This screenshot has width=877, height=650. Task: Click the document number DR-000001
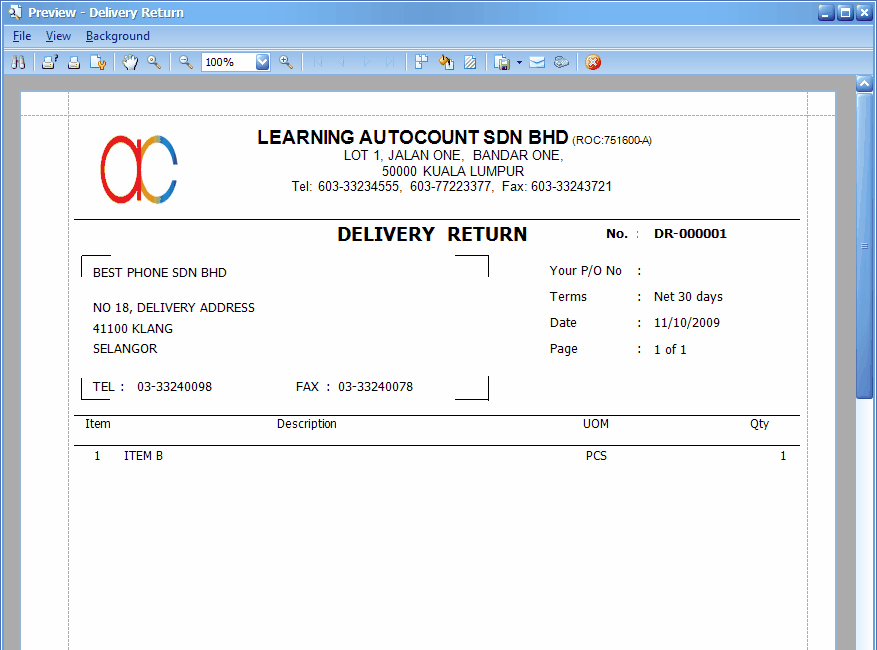[x=690, y=234]
